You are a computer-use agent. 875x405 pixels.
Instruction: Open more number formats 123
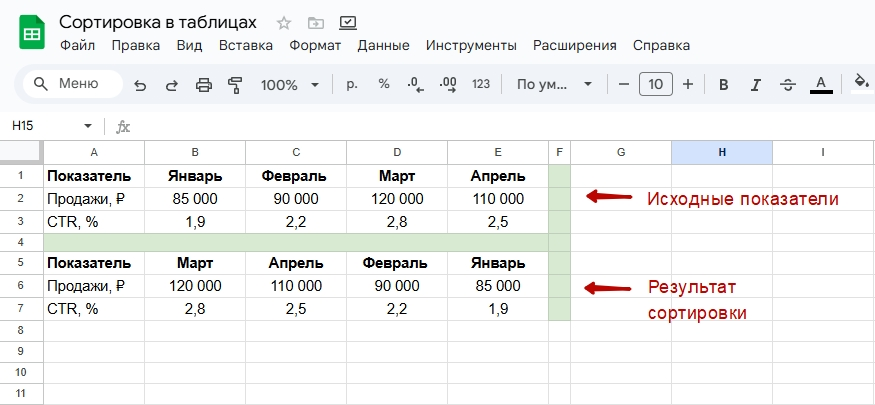[480, 84]
